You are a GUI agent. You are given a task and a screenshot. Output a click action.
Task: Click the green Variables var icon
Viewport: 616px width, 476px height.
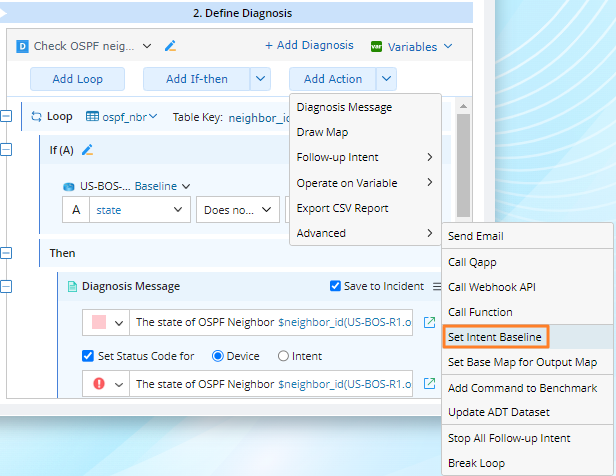376,47
